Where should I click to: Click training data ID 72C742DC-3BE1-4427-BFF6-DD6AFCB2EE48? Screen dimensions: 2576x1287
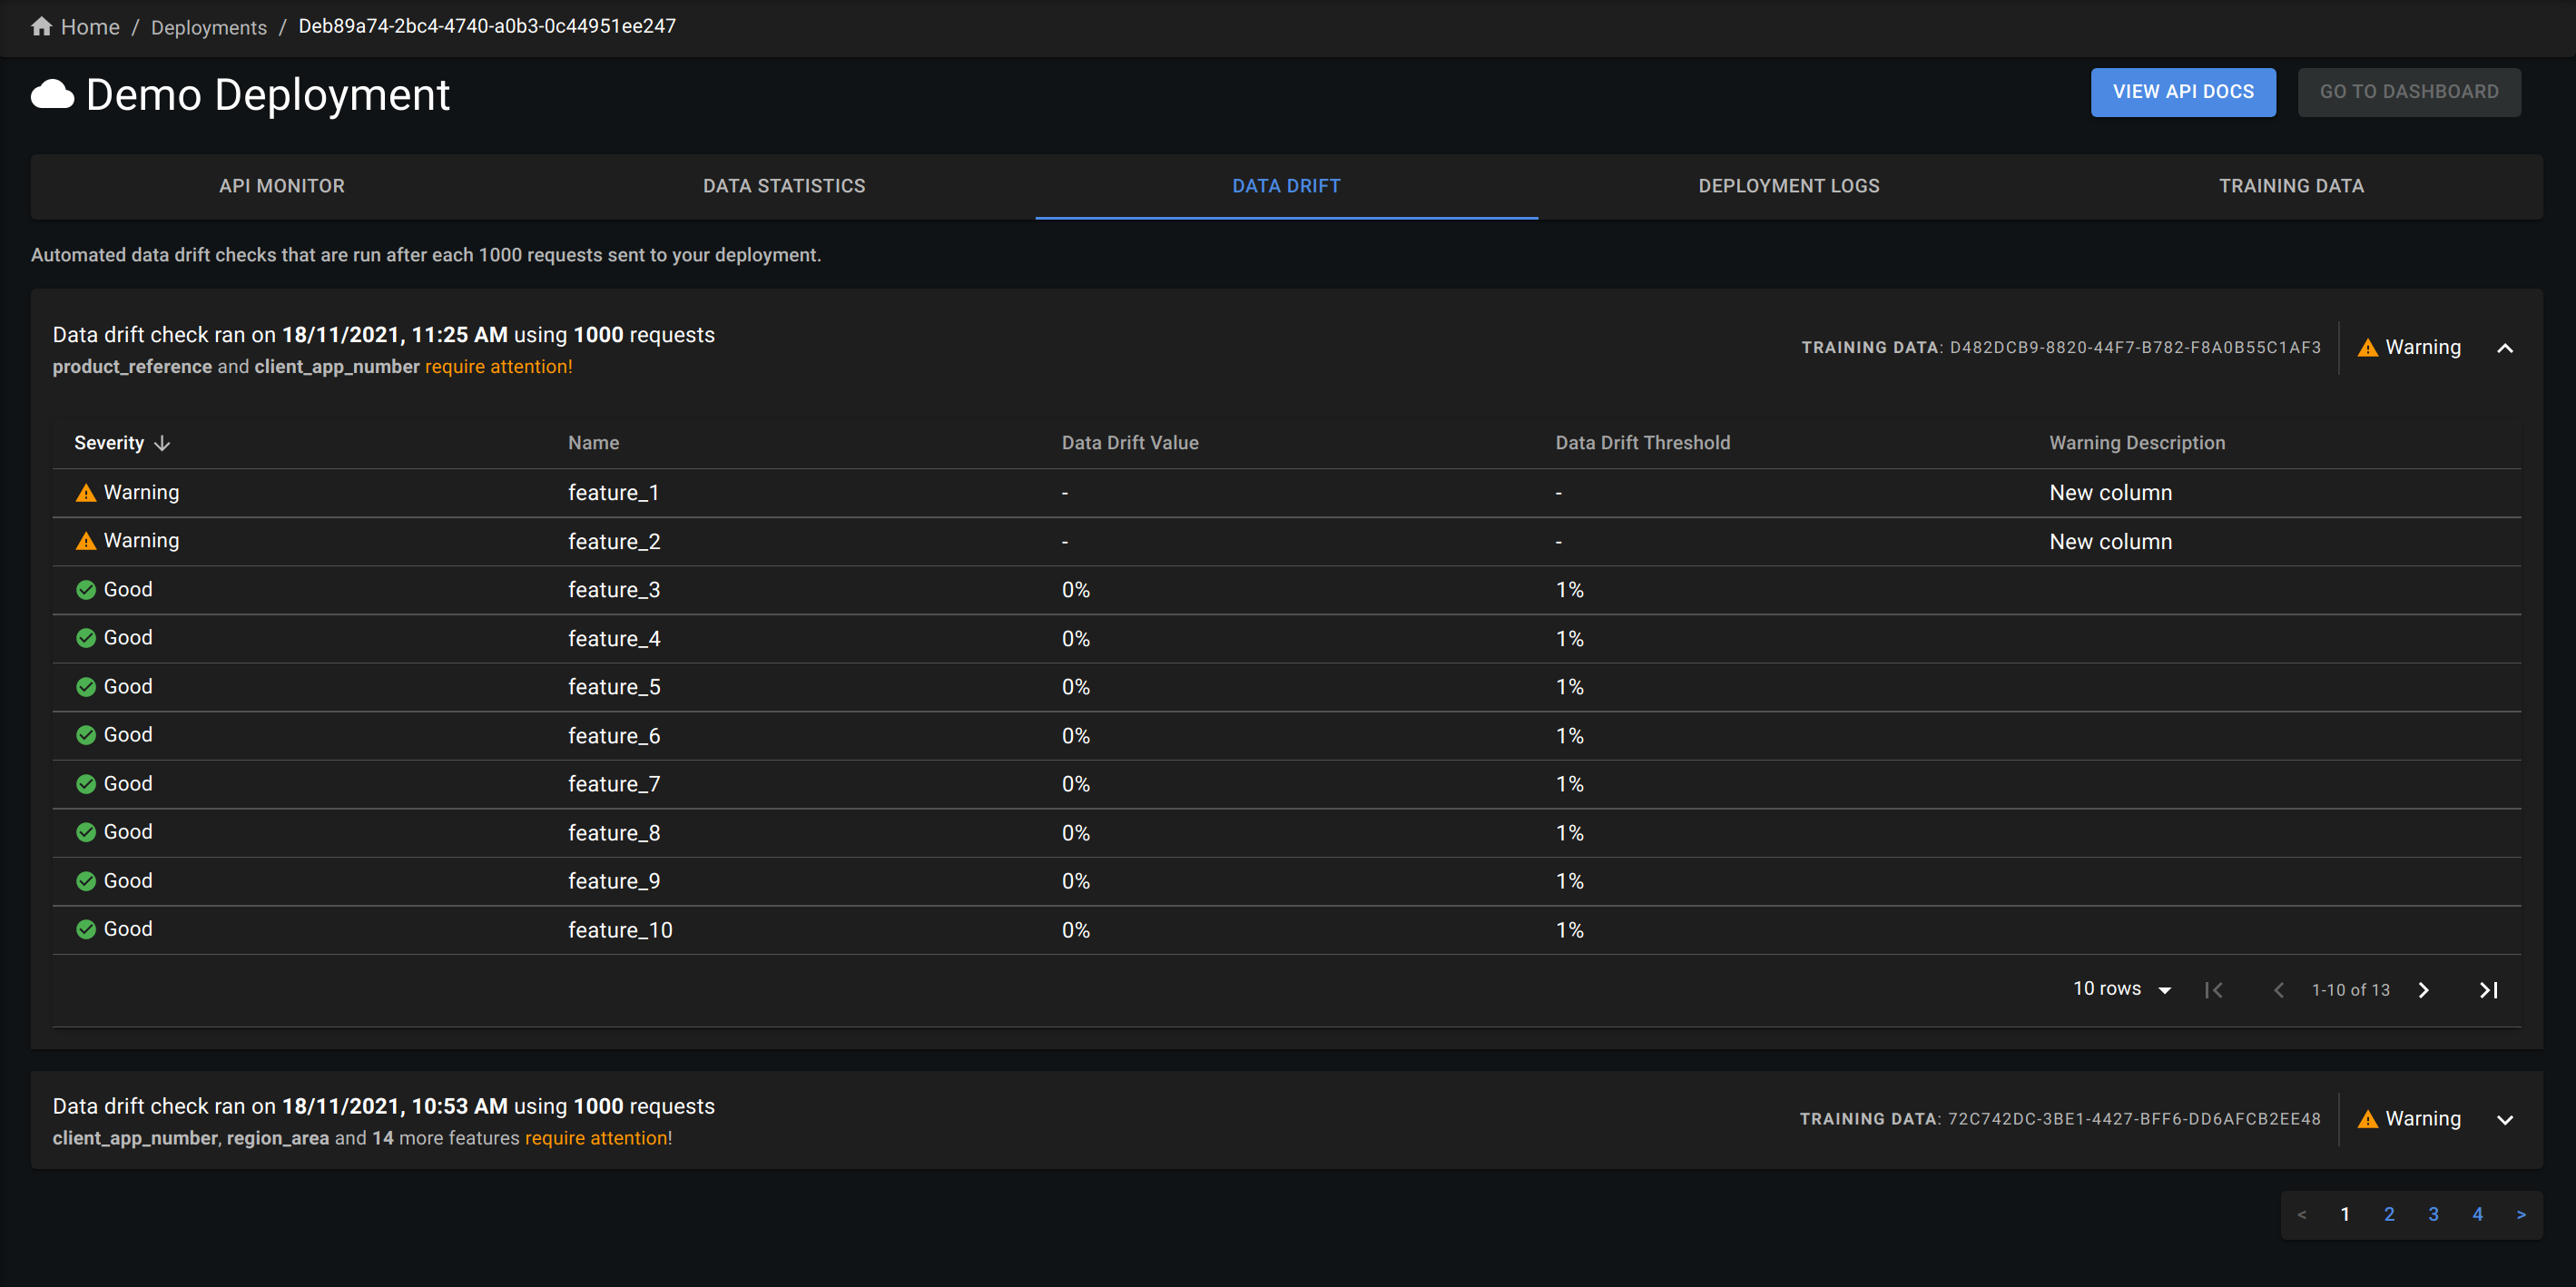coord(2134,1119)
